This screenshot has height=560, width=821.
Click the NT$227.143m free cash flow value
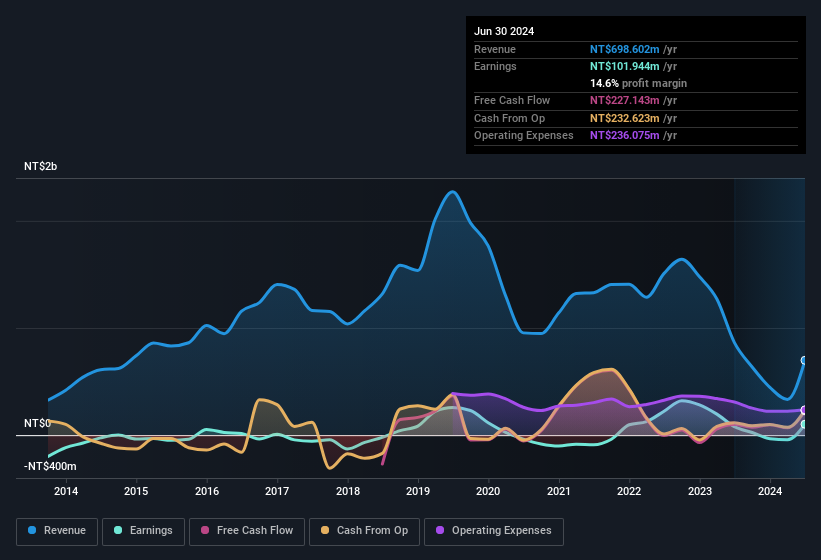point(625,100)
